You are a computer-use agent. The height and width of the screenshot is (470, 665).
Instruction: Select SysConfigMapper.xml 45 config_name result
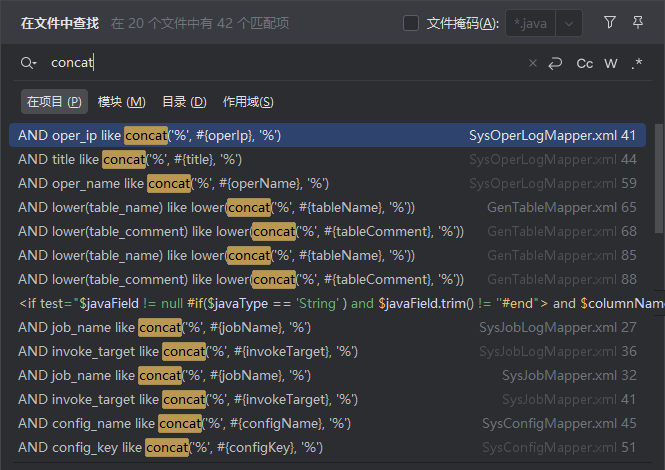click(327, 423)
